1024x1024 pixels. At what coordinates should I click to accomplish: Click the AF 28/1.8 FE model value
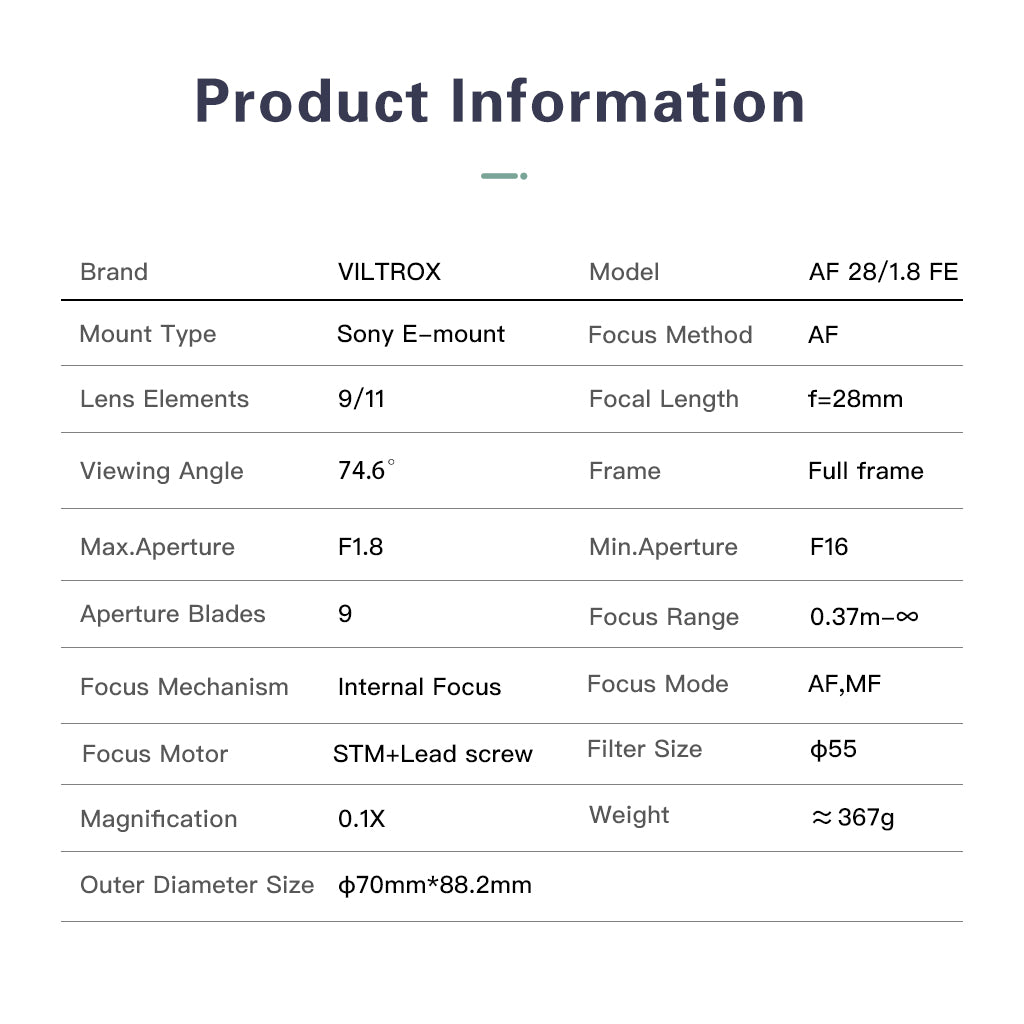[883, 272]
